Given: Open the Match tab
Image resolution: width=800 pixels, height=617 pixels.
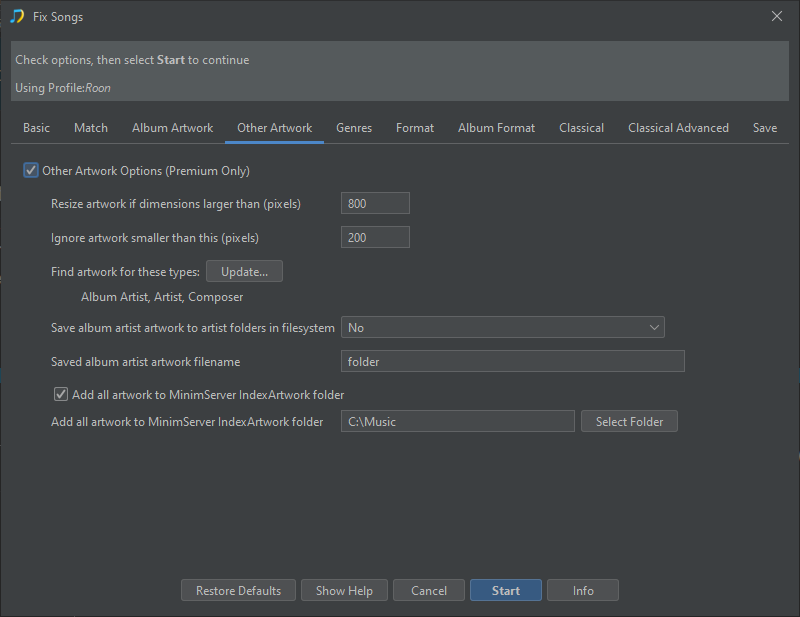Looking at the screenshot, I should 91,128.
